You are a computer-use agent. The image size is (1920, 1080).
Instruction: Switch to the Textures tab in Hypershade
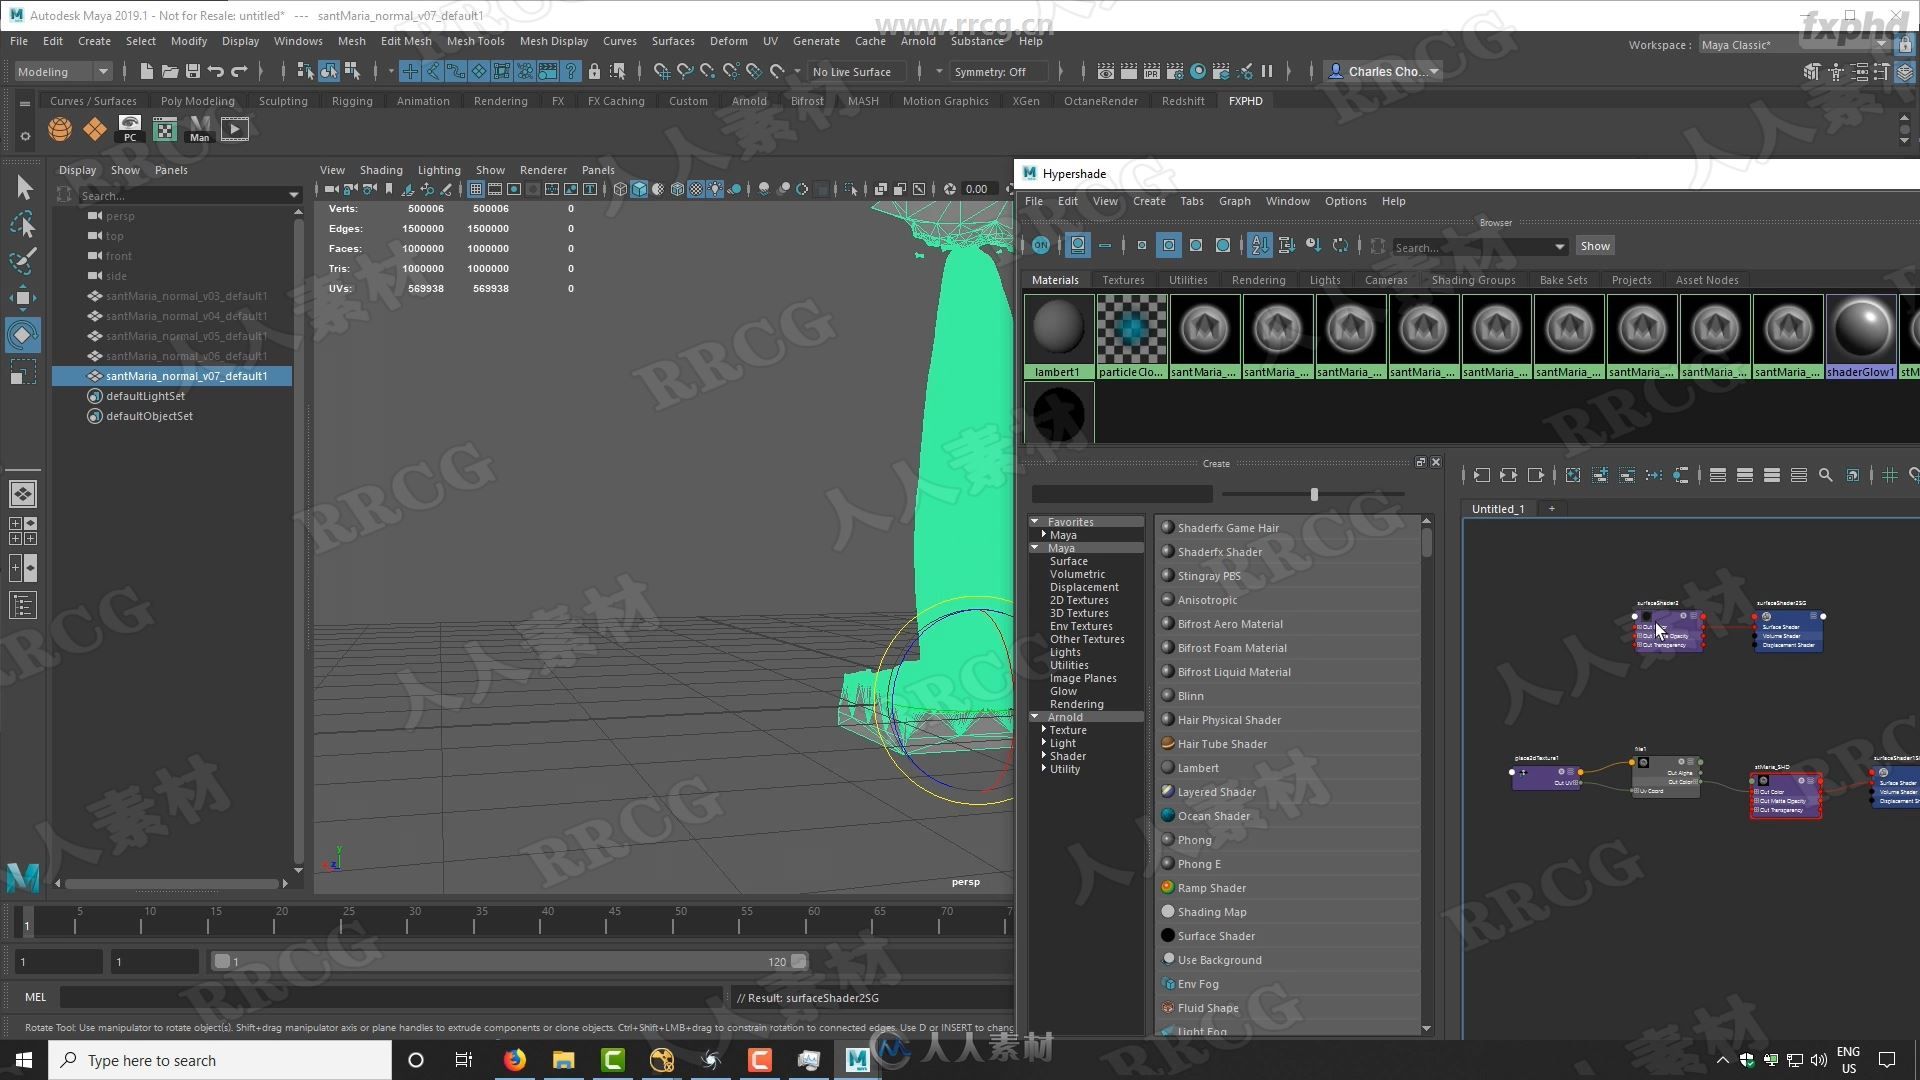(x=1123, y=280)
